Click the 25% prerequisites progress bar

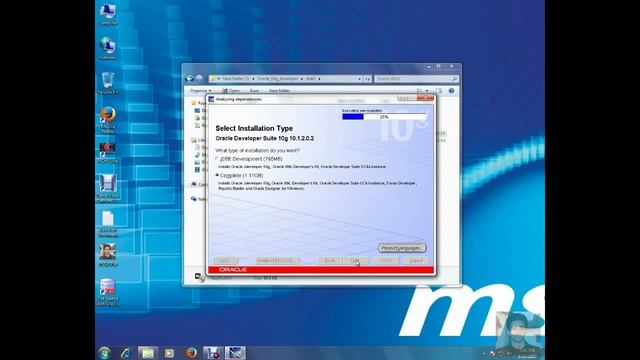384,117
